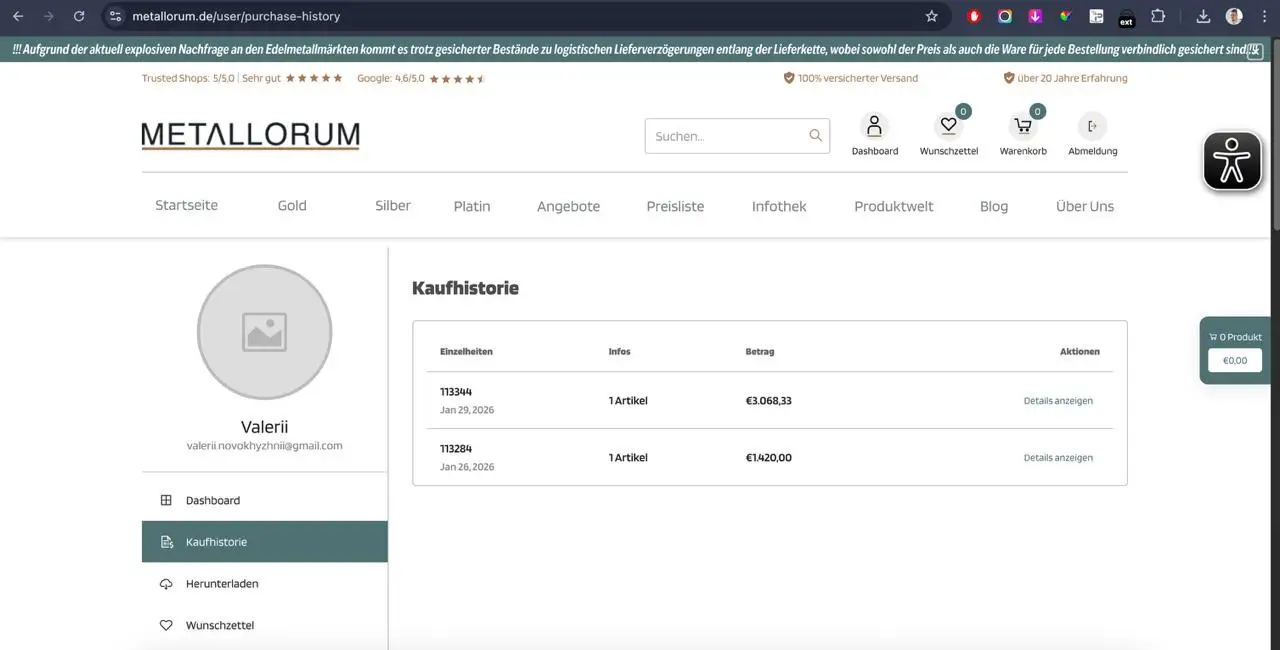Switch to the Startseite page
1280x650 pixels.
point(186,206)
